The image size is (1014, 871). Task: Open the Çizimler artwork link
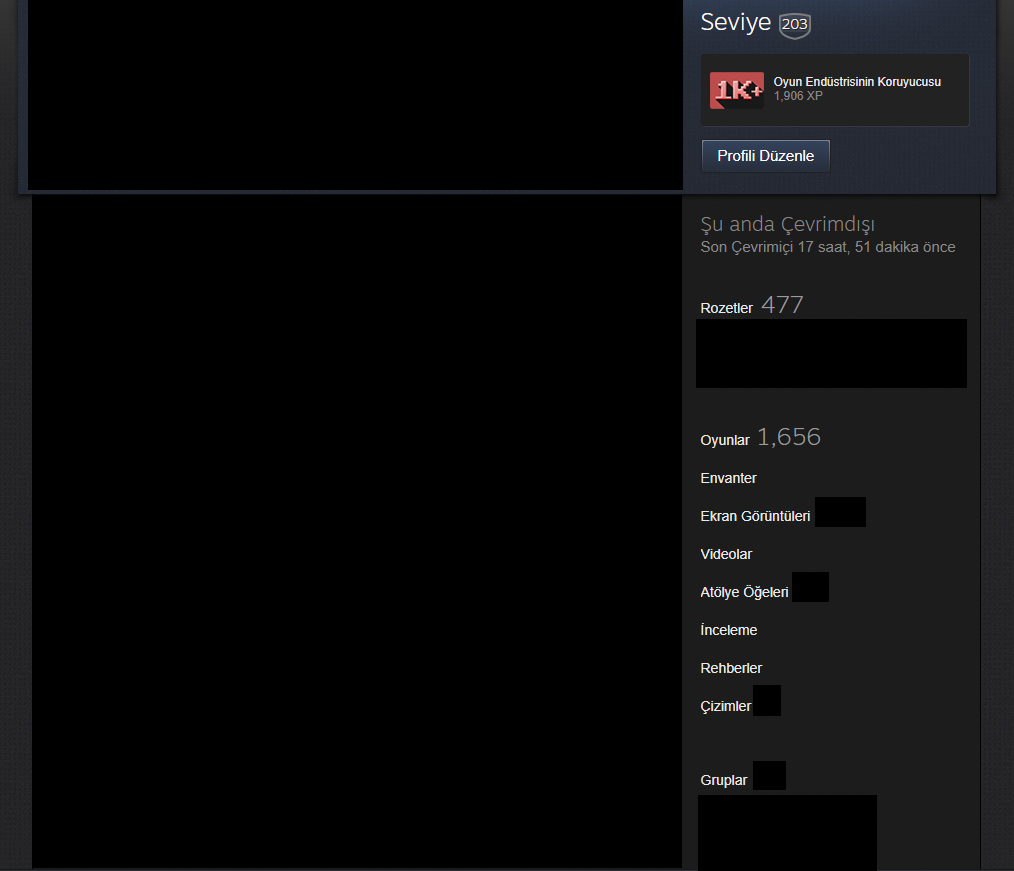[x=726, y=706]
